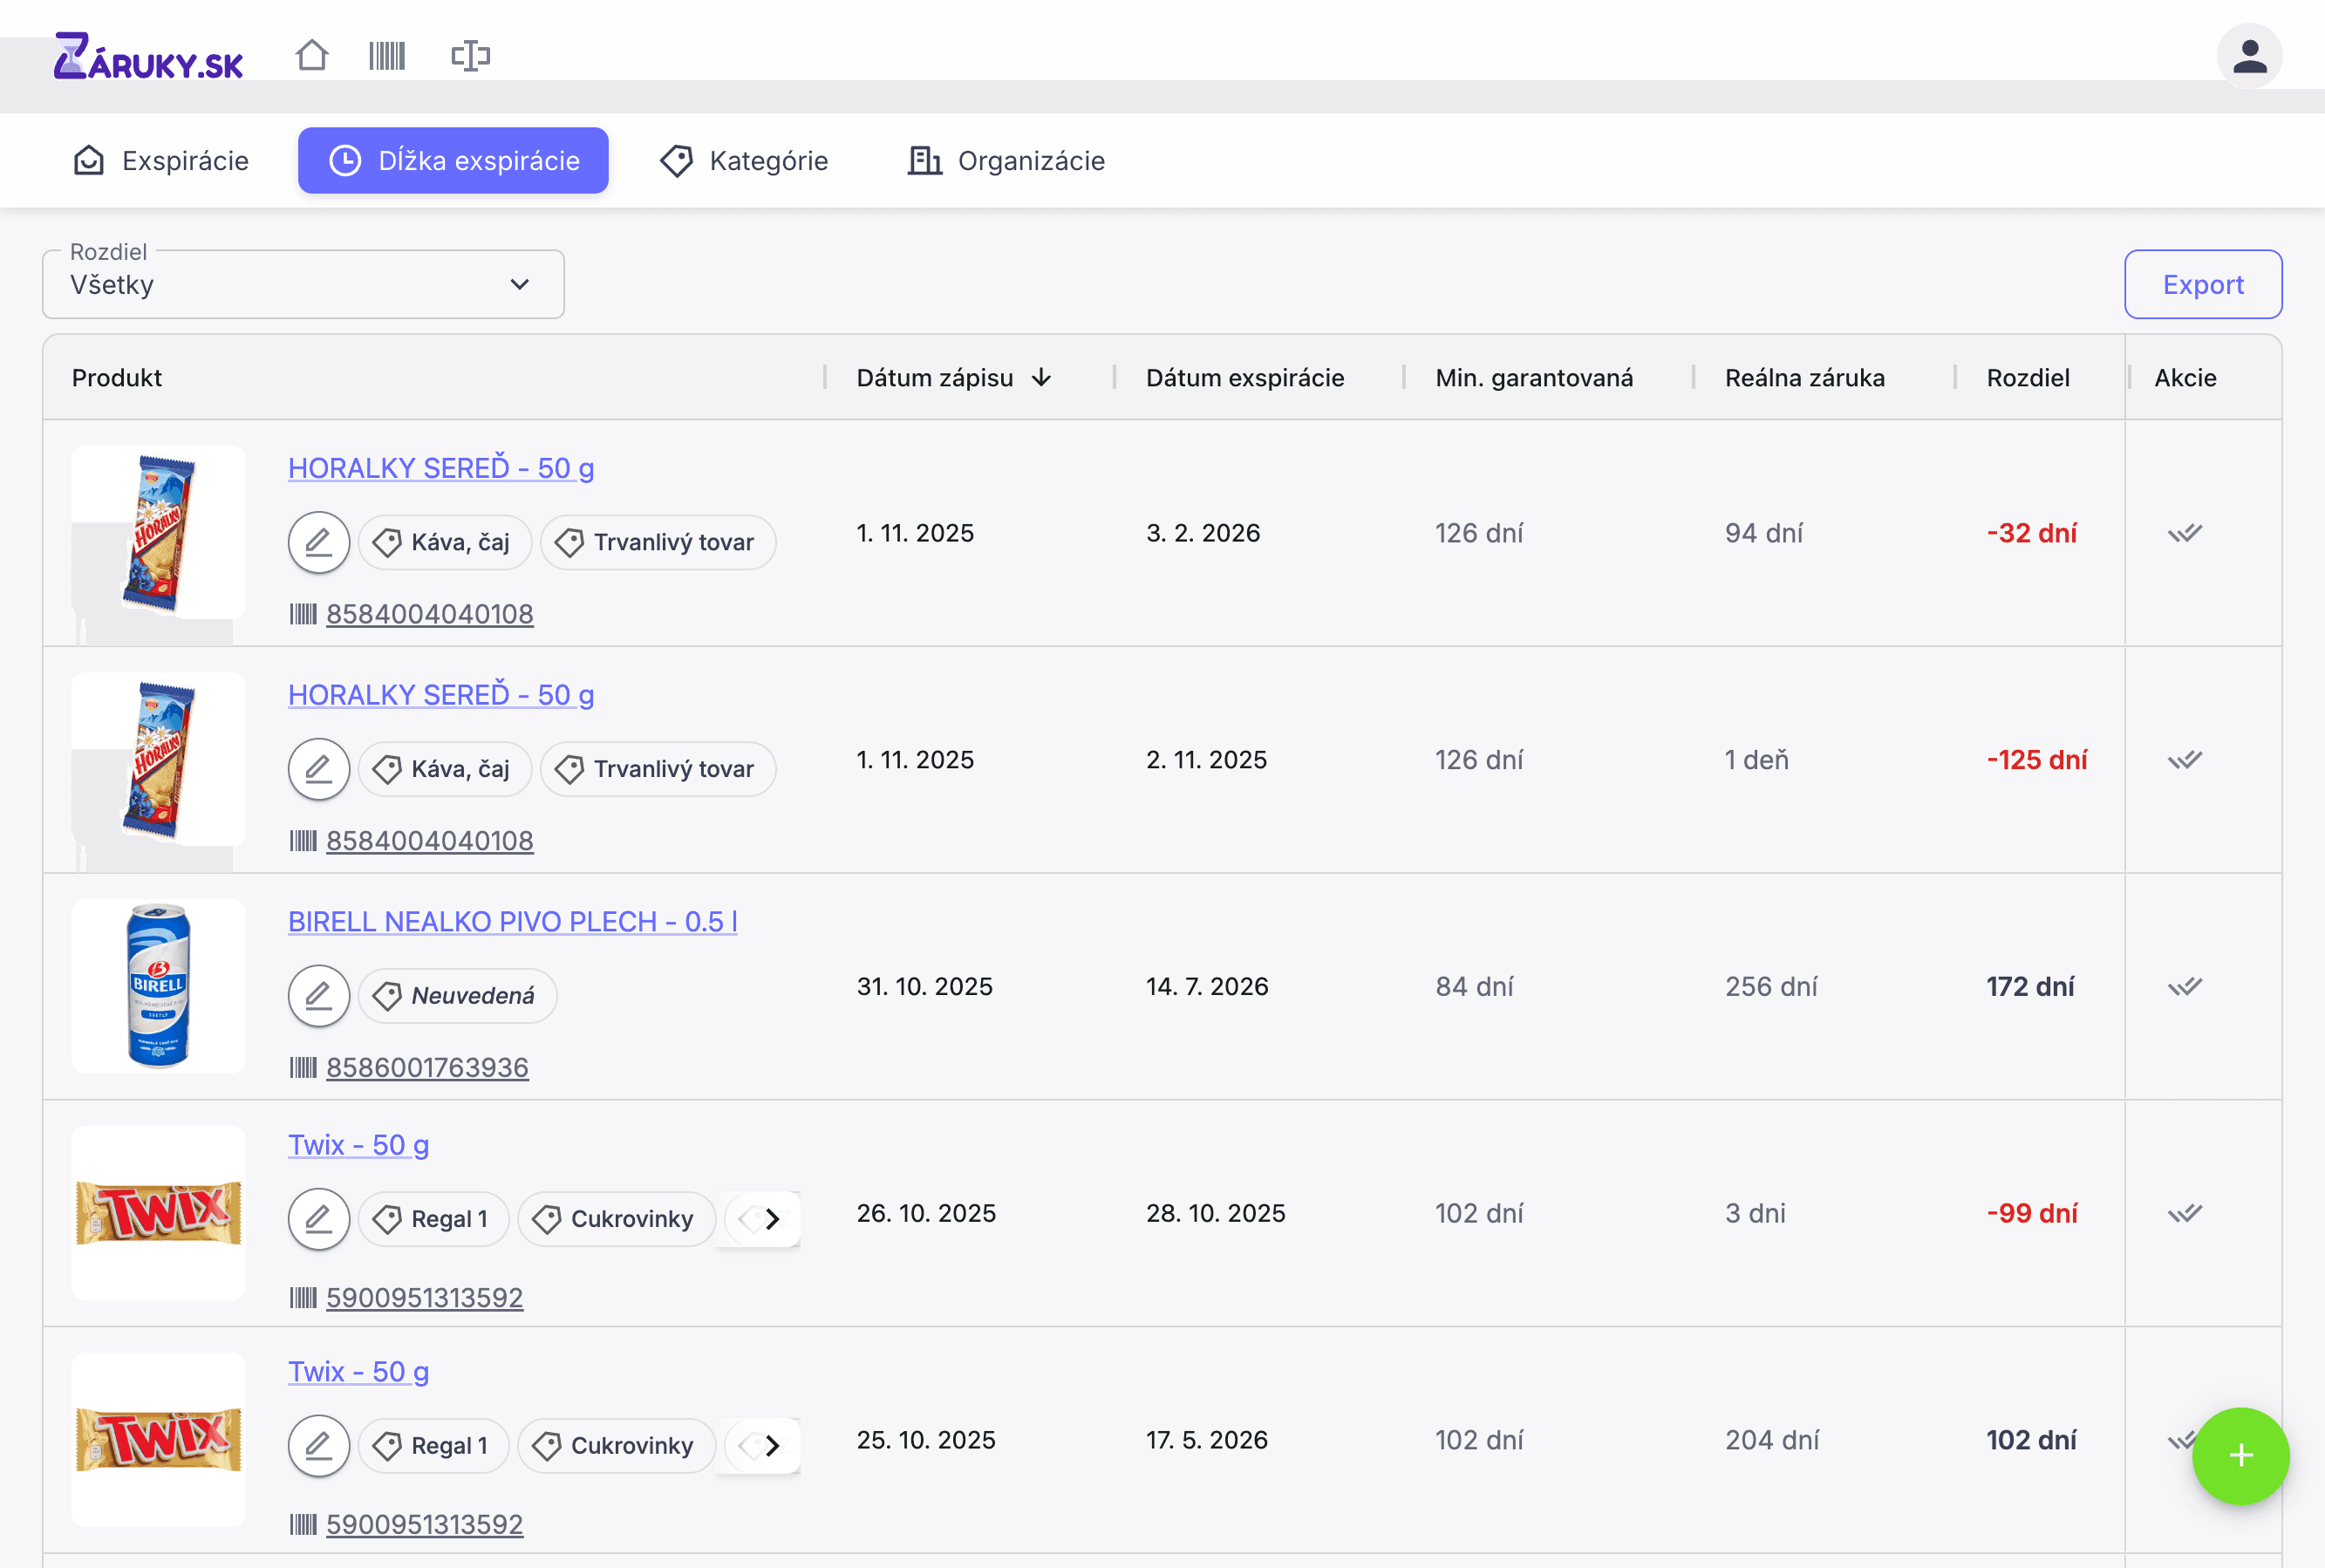Viewport: 2325px width, 1568px height.
Task: Go to the Organizácie tab
Action: [1006, 161]
